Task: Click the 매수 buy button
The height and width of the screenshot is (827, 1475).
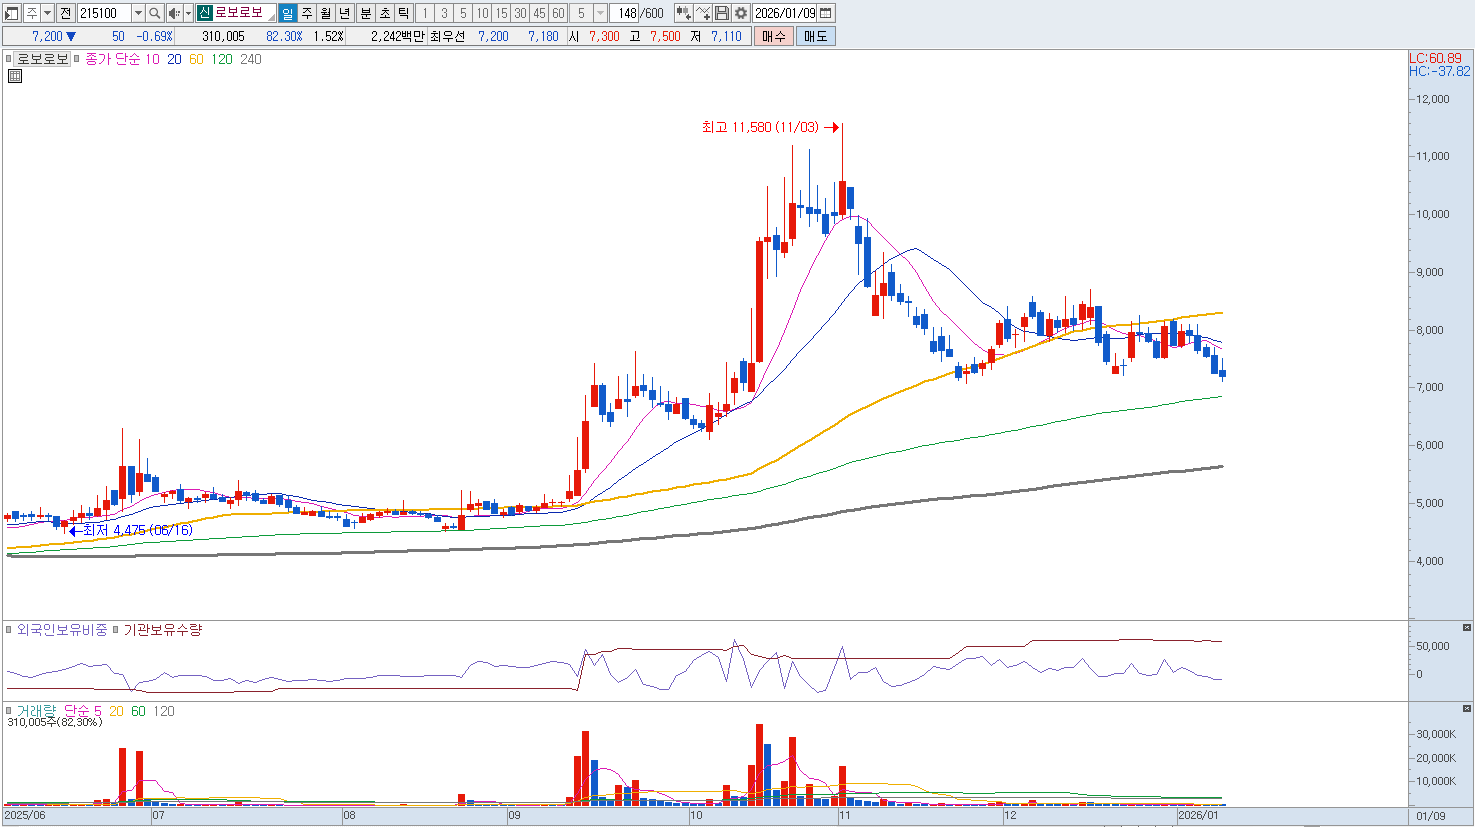Action: click(773, 36)
